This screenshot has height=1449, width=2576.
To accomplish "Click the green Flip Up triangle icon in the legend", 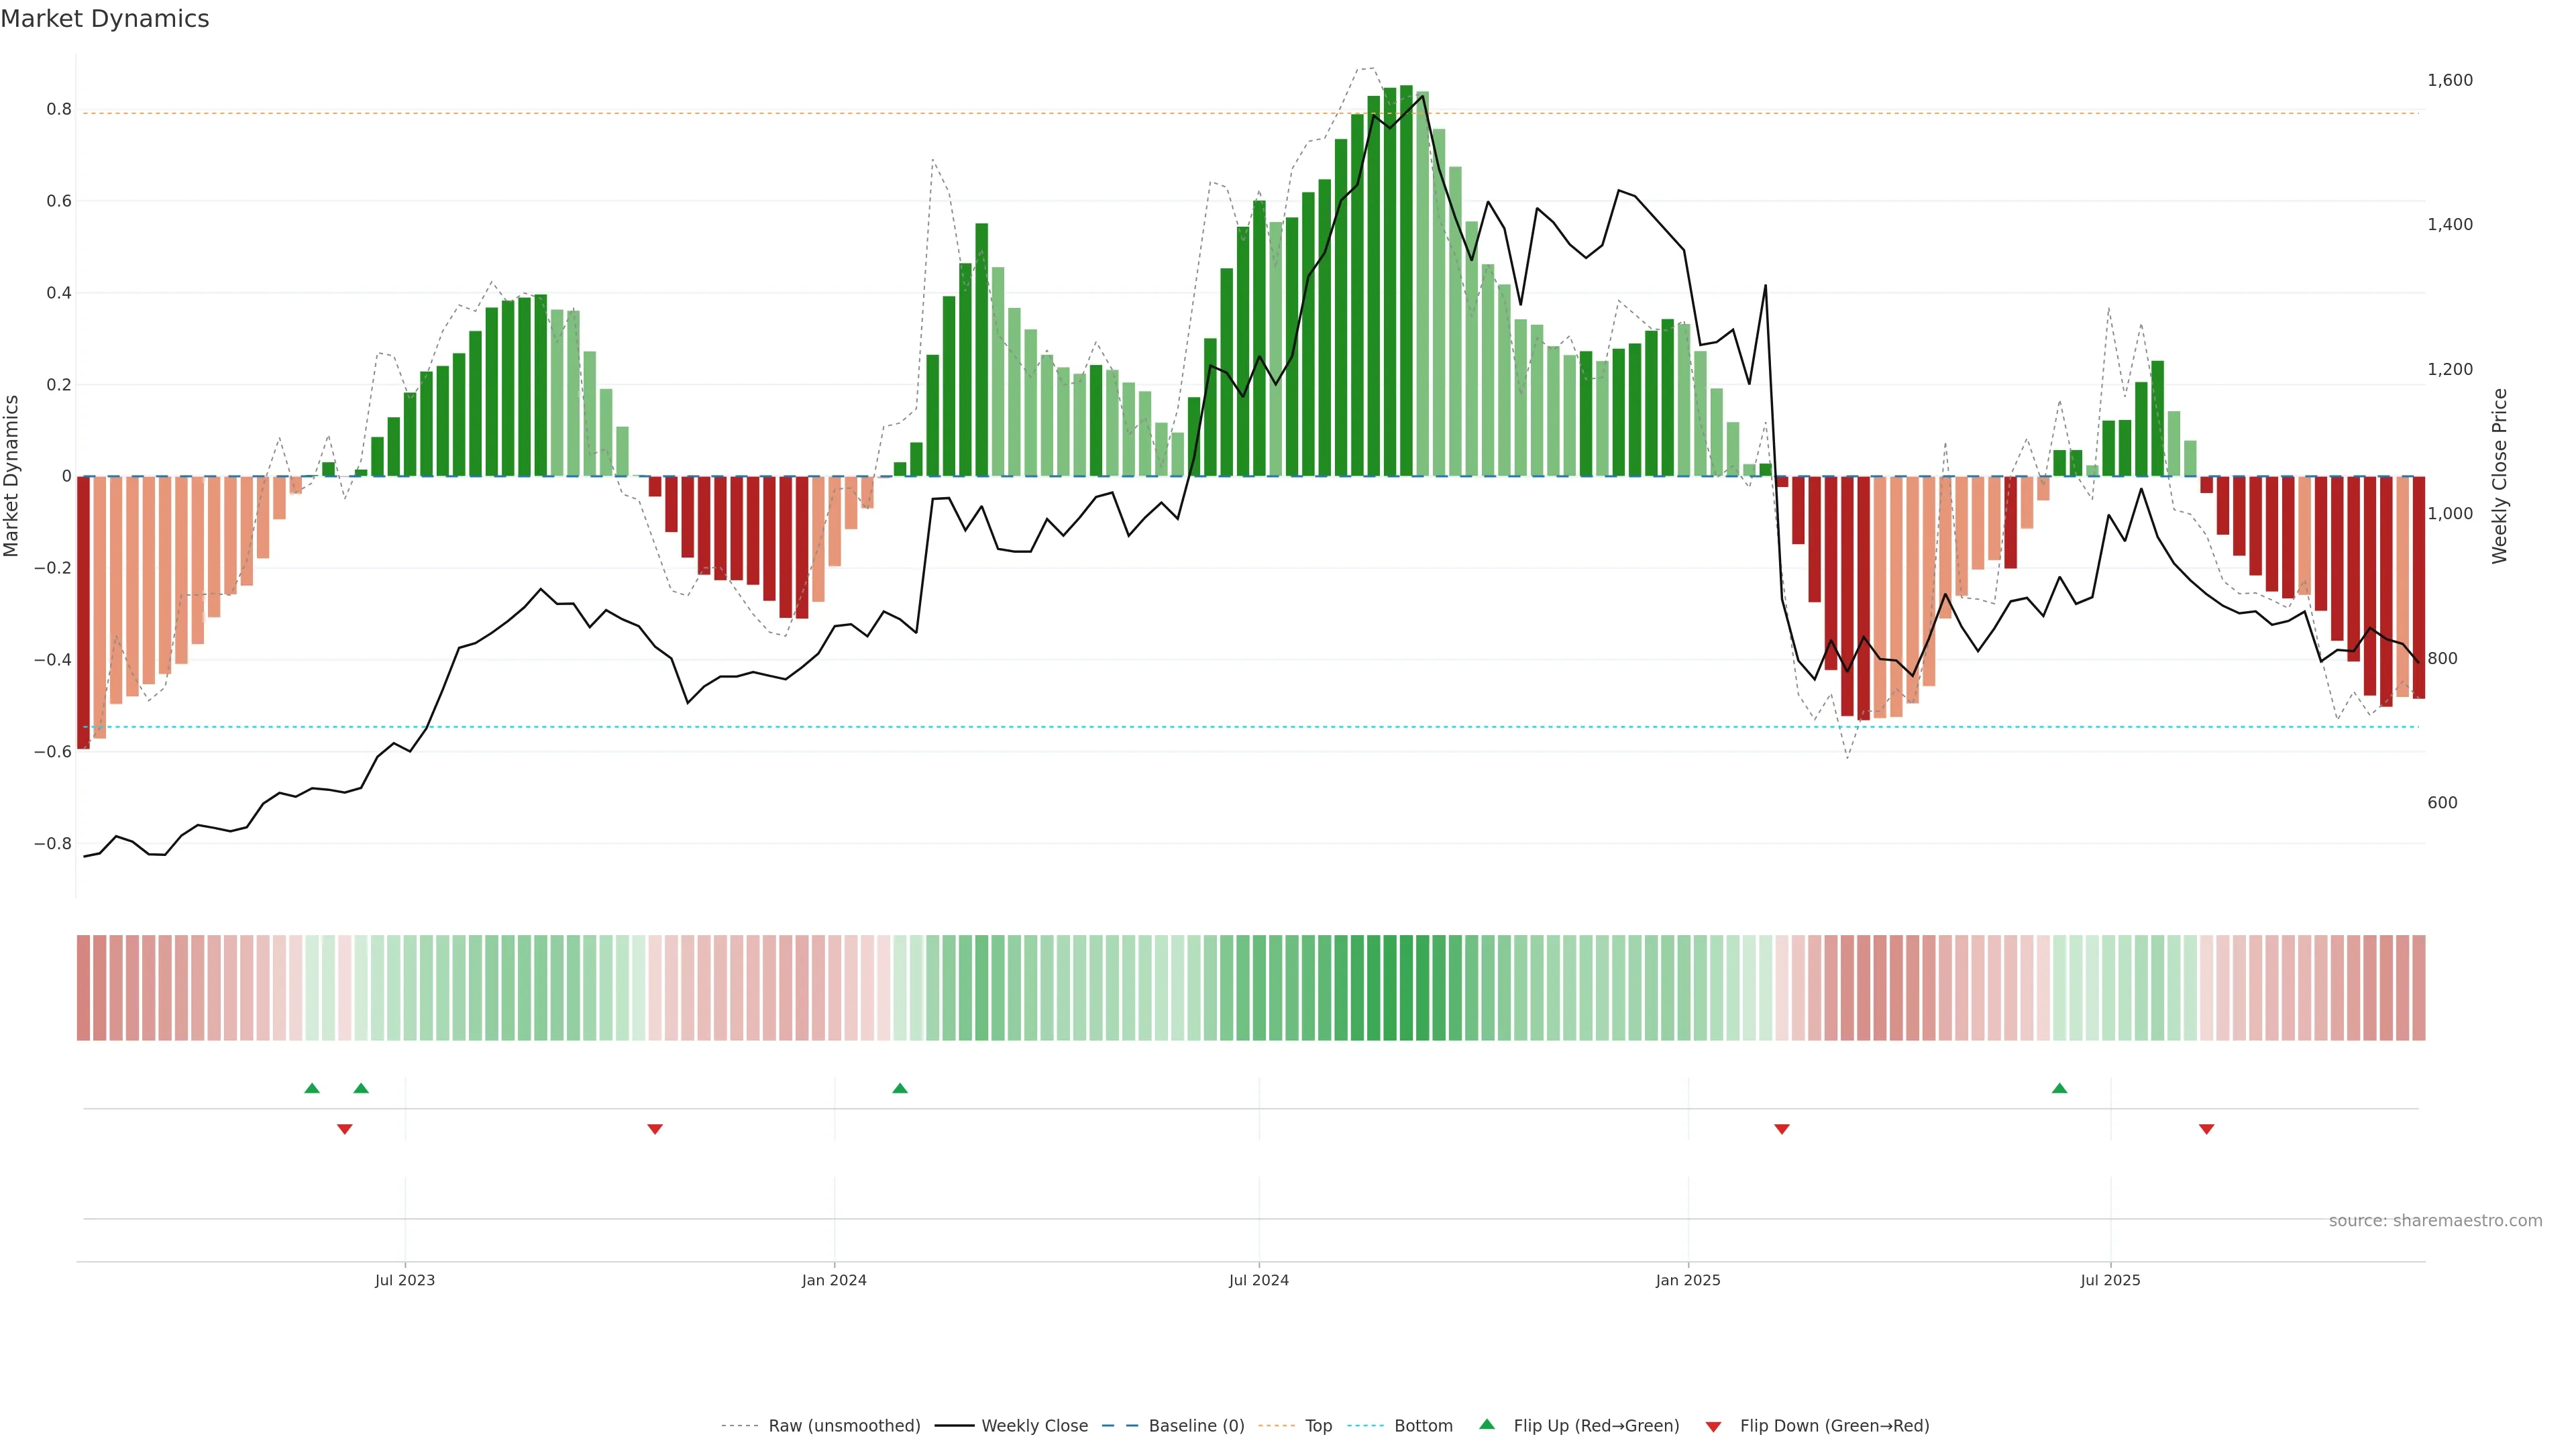I will click(x=1487, y=1424).
